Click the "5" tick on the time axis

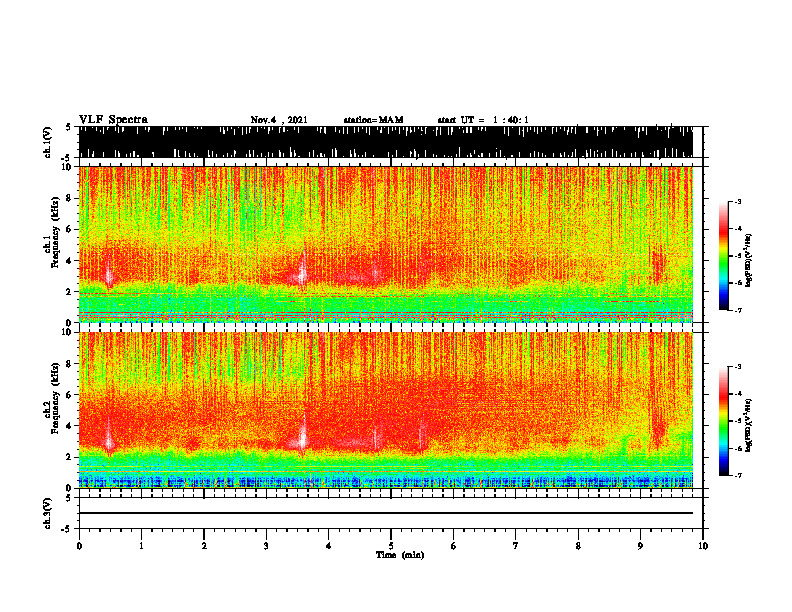click(x=391, y=546)
